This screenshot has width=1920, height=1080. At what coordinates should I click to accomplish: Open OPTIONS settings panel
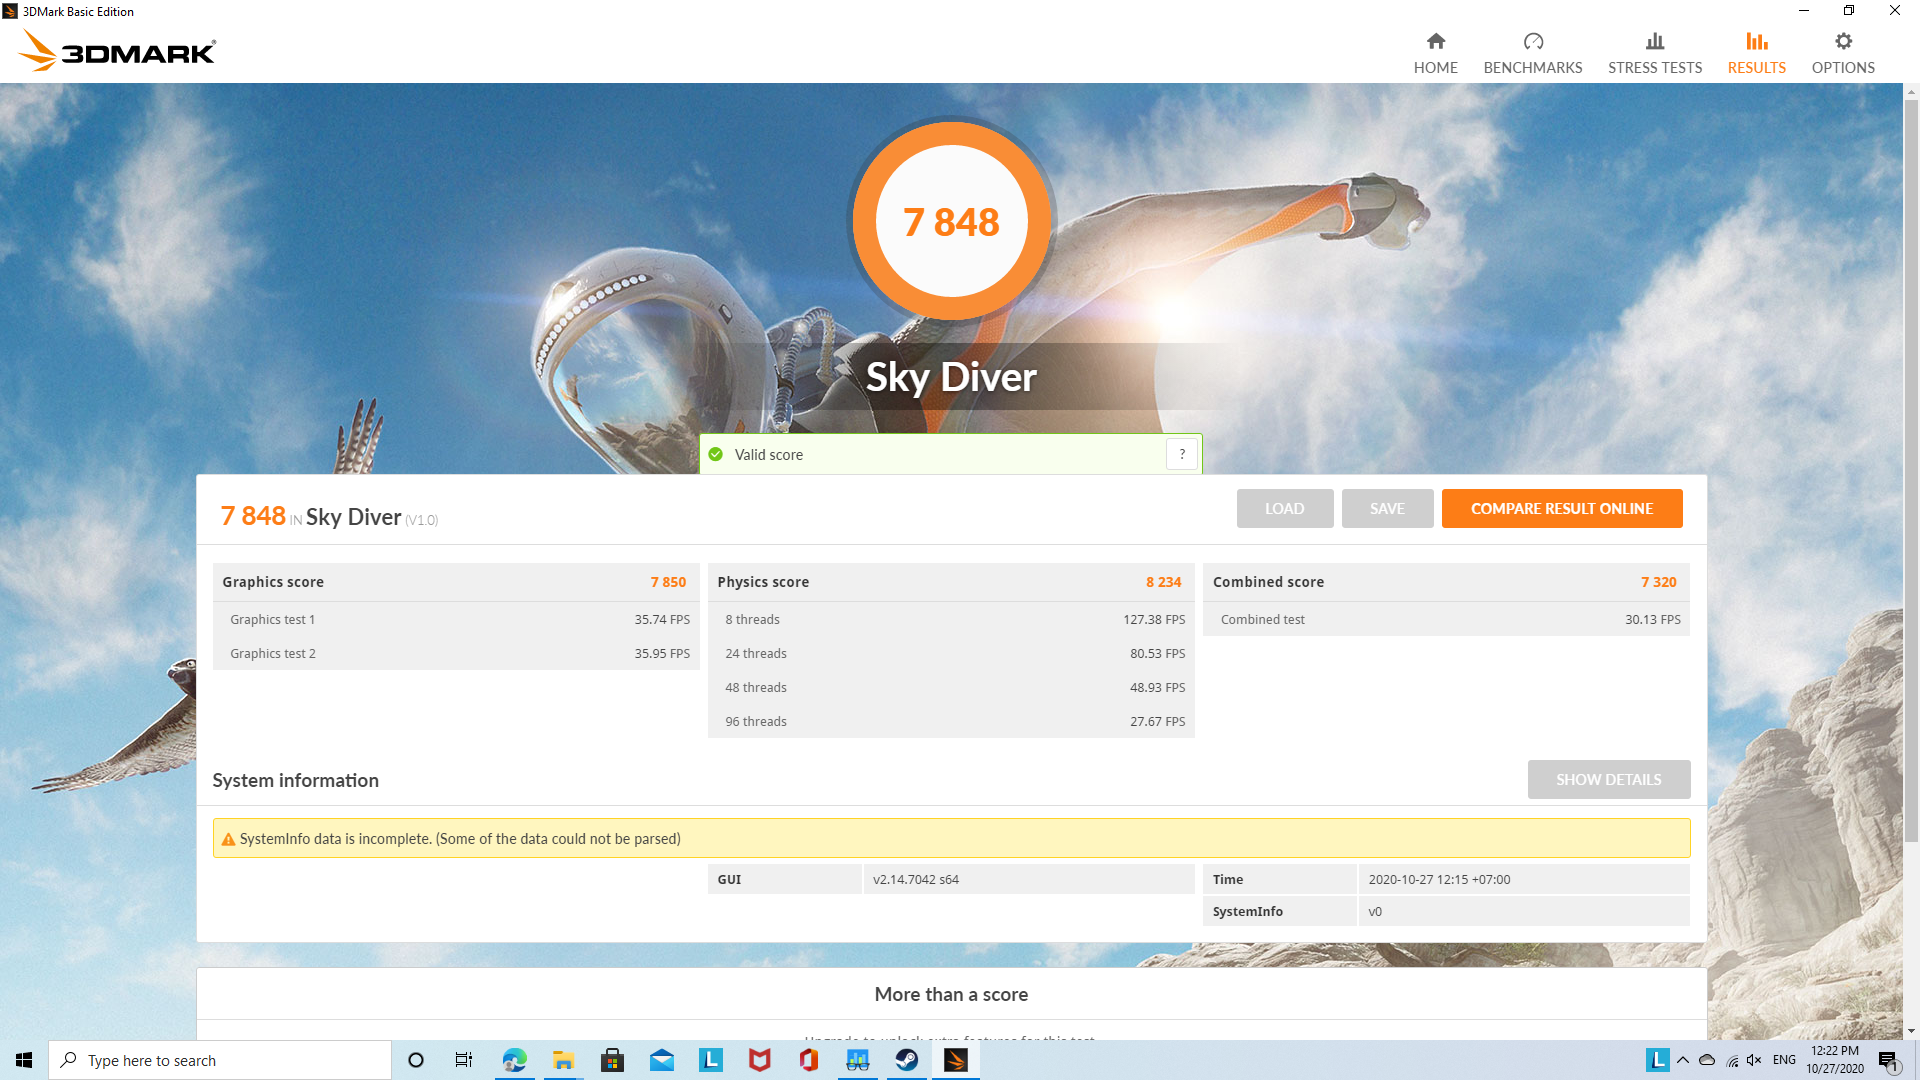[x=1841, y=51]
